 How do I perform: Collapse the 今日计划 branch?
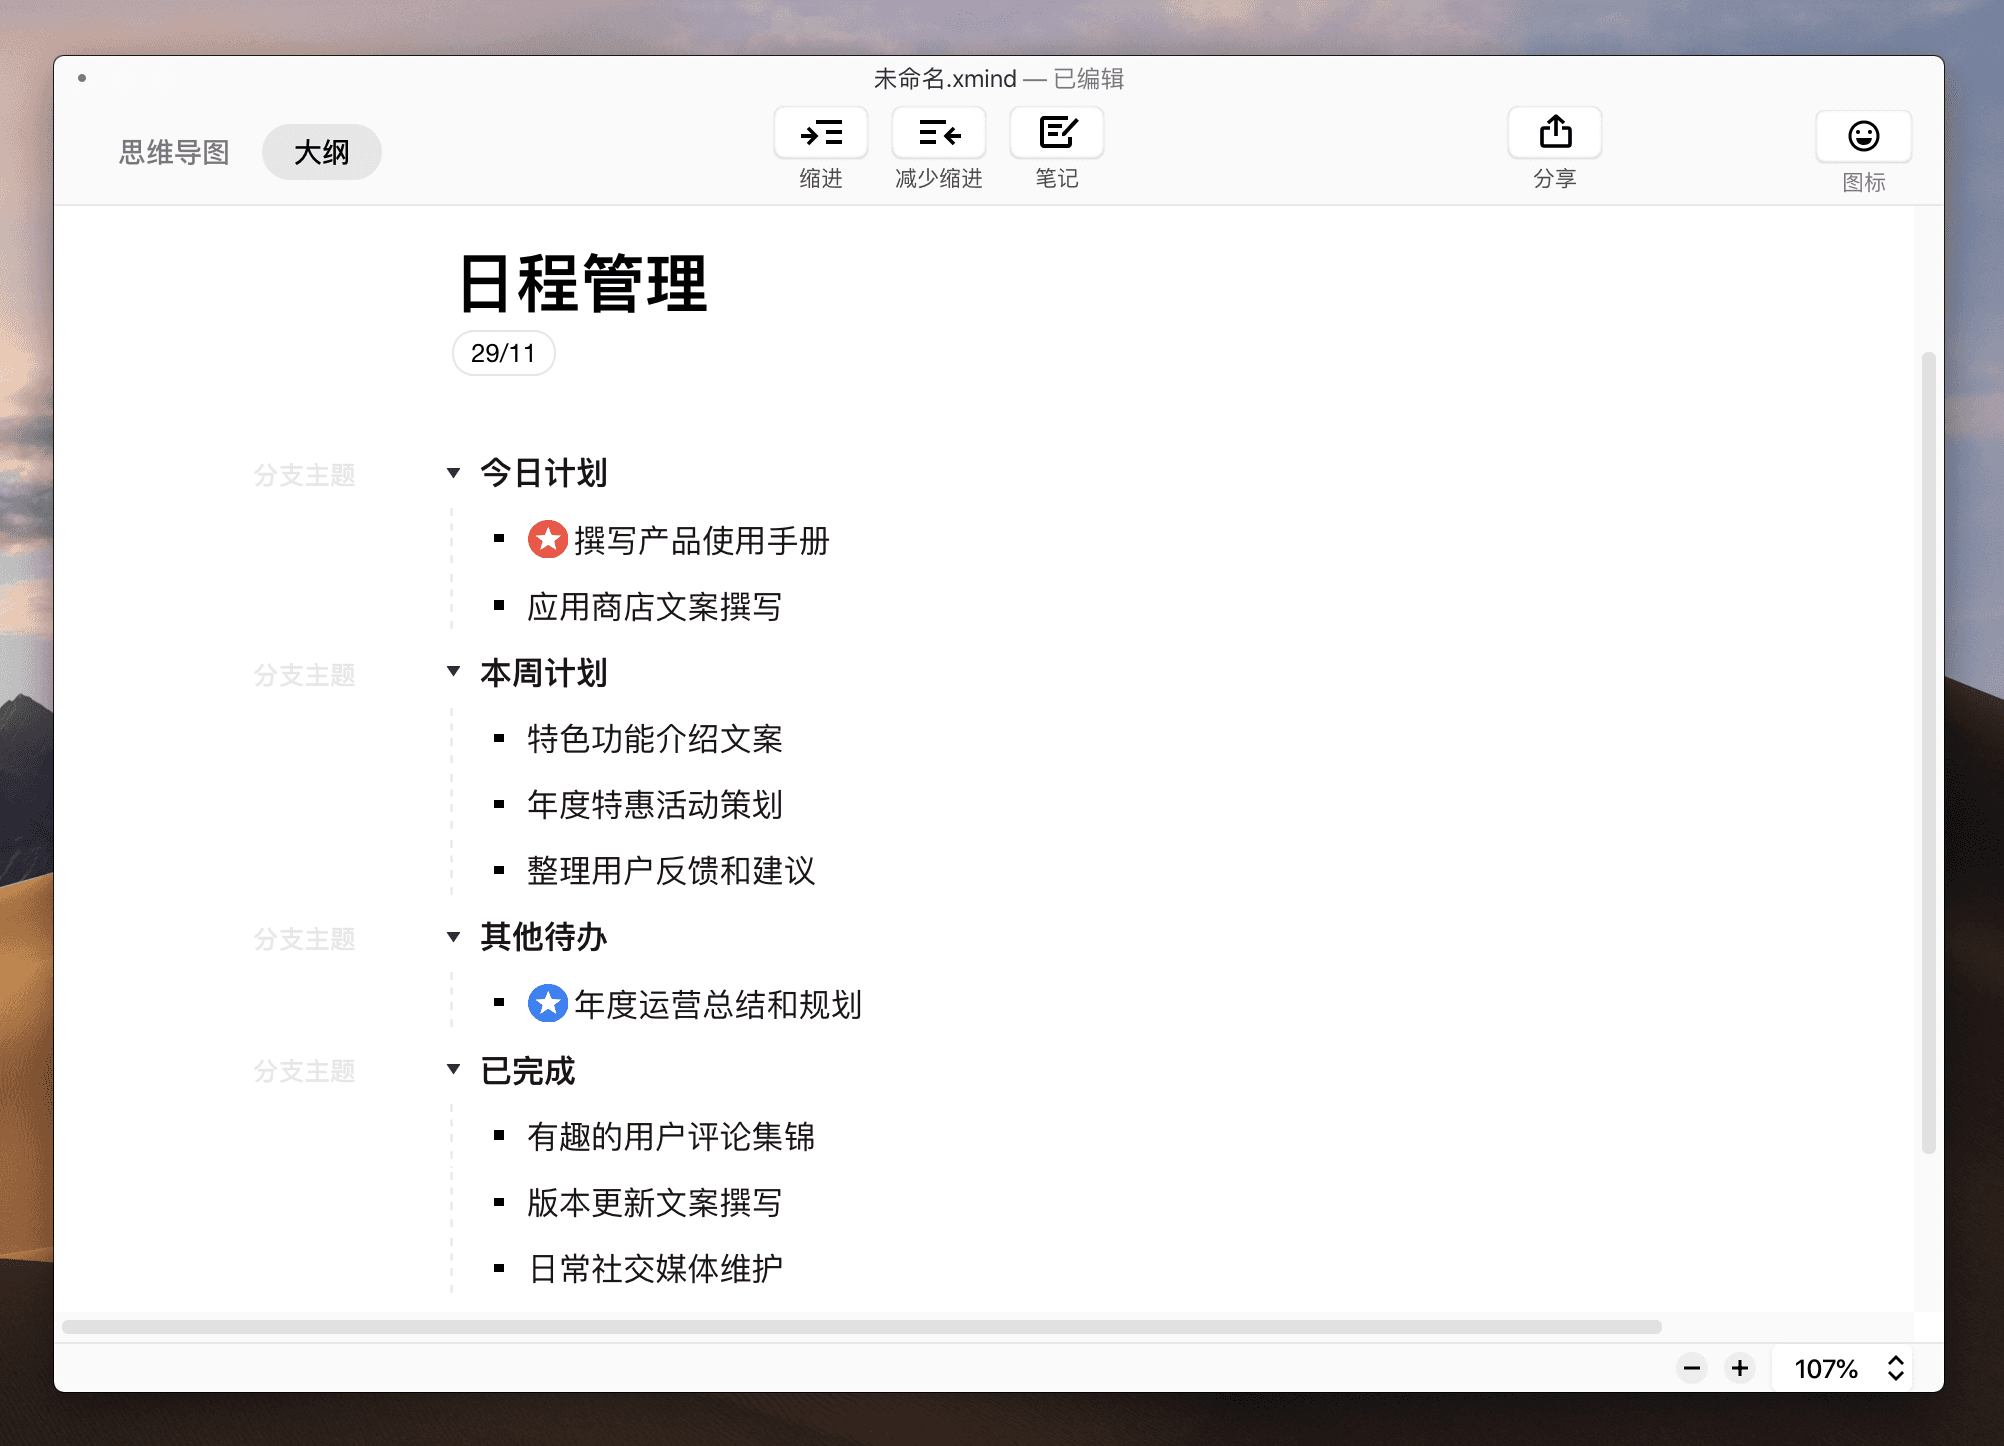[x=453, y=472]
